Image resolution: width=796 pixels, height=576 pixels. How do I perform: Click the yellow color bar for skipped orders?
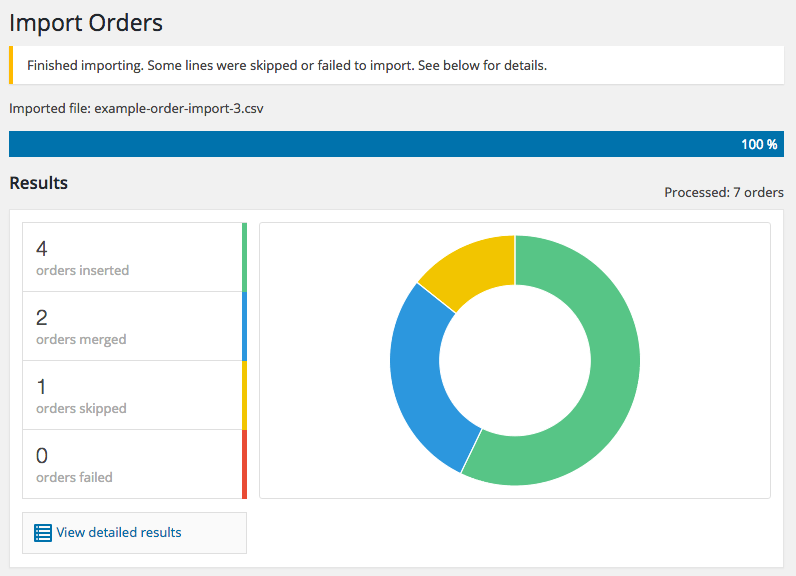tap(244, 395)
